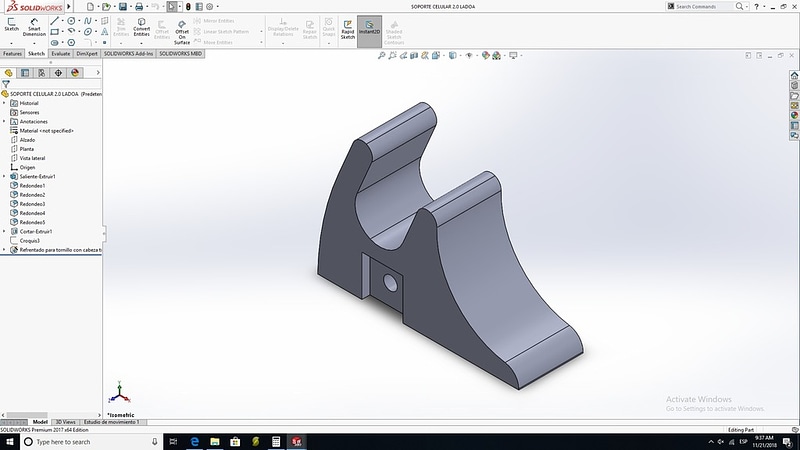The width and height of the screenshot is (800, 450).
Task: Expand the Saliente-Extruir1 feature
Action: [x=4, y=177]
